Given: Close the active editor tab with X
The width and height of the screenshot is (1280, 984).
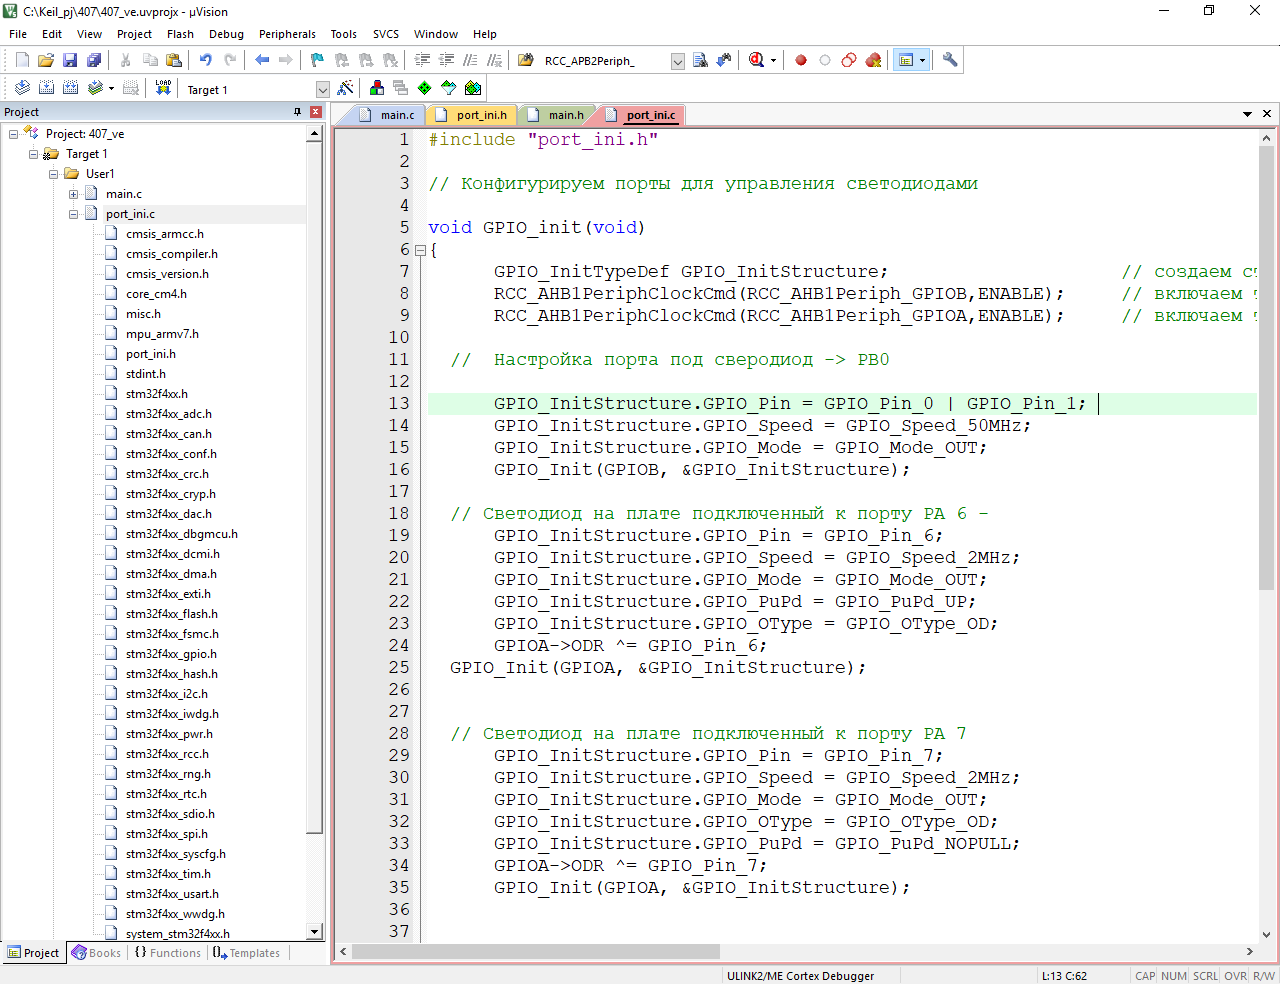Looking at the screenshot, I should click(x=1267, y=114).
